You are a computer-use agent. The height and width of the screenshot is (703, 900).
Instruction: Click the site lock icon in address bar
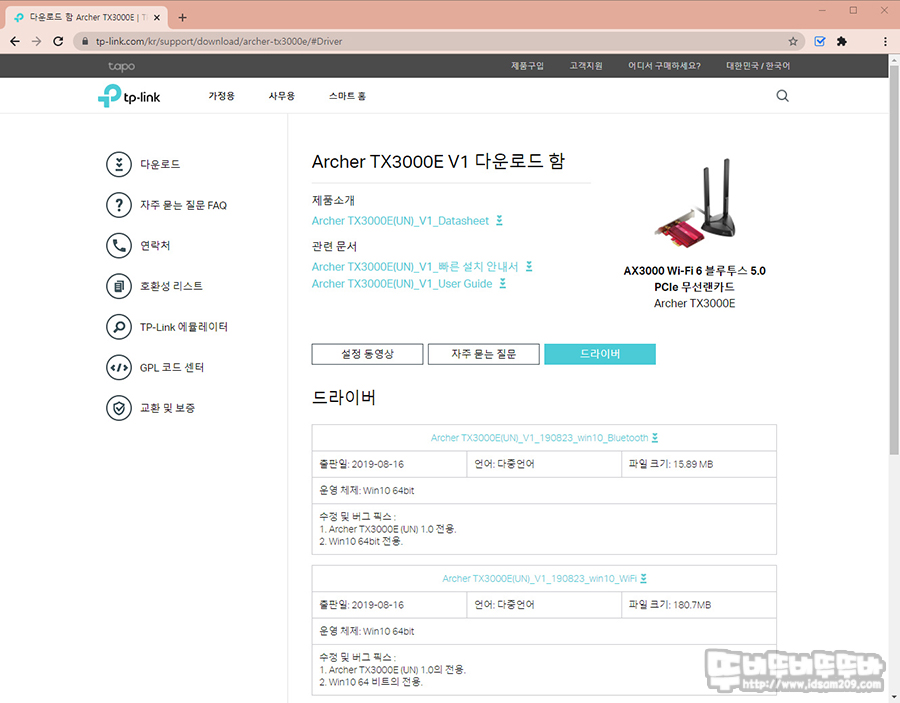pyautogui.click(x=85, y=41)
